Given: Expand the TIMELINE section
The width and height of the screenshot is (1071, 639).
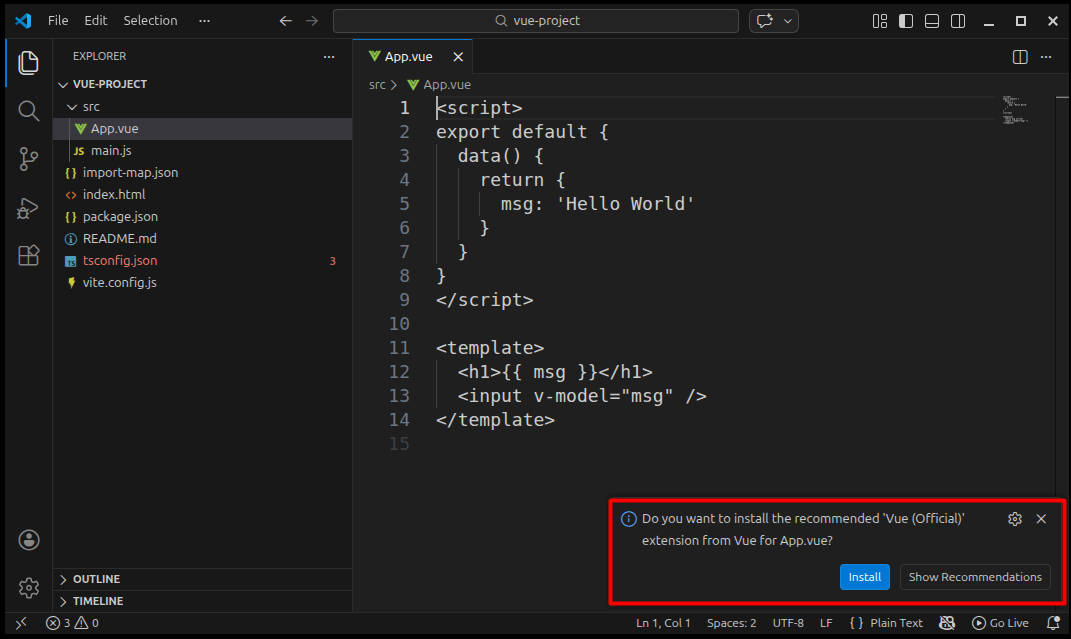Looking at the screenshot, I should click(202, 601).
